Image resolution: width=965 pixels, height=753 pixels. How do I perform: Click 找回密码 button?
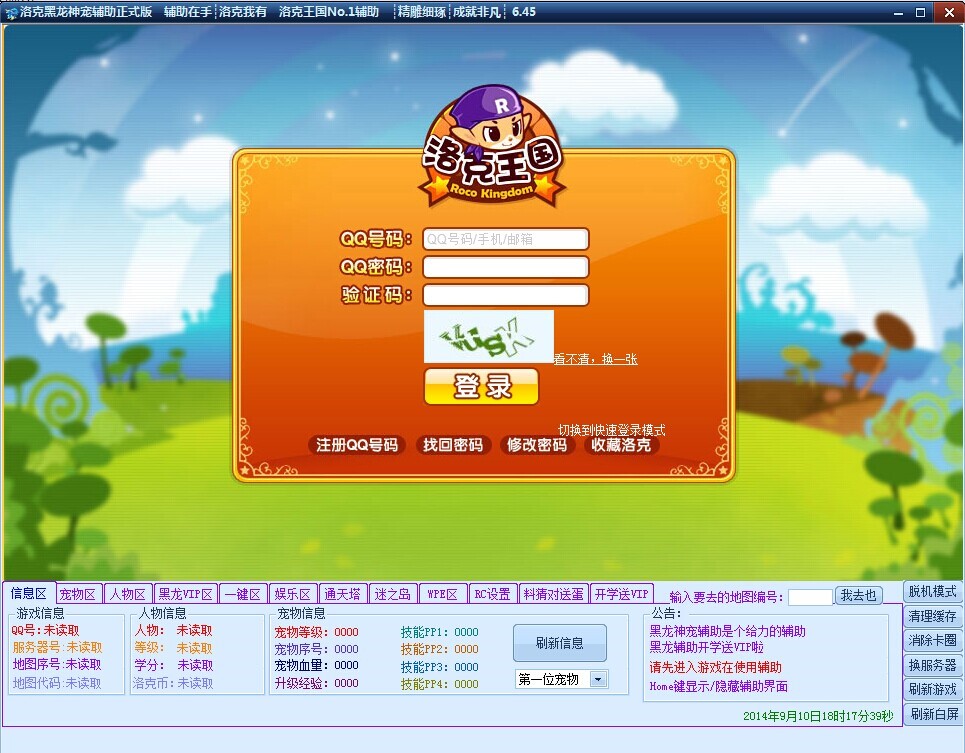click(x=453, y=445)
